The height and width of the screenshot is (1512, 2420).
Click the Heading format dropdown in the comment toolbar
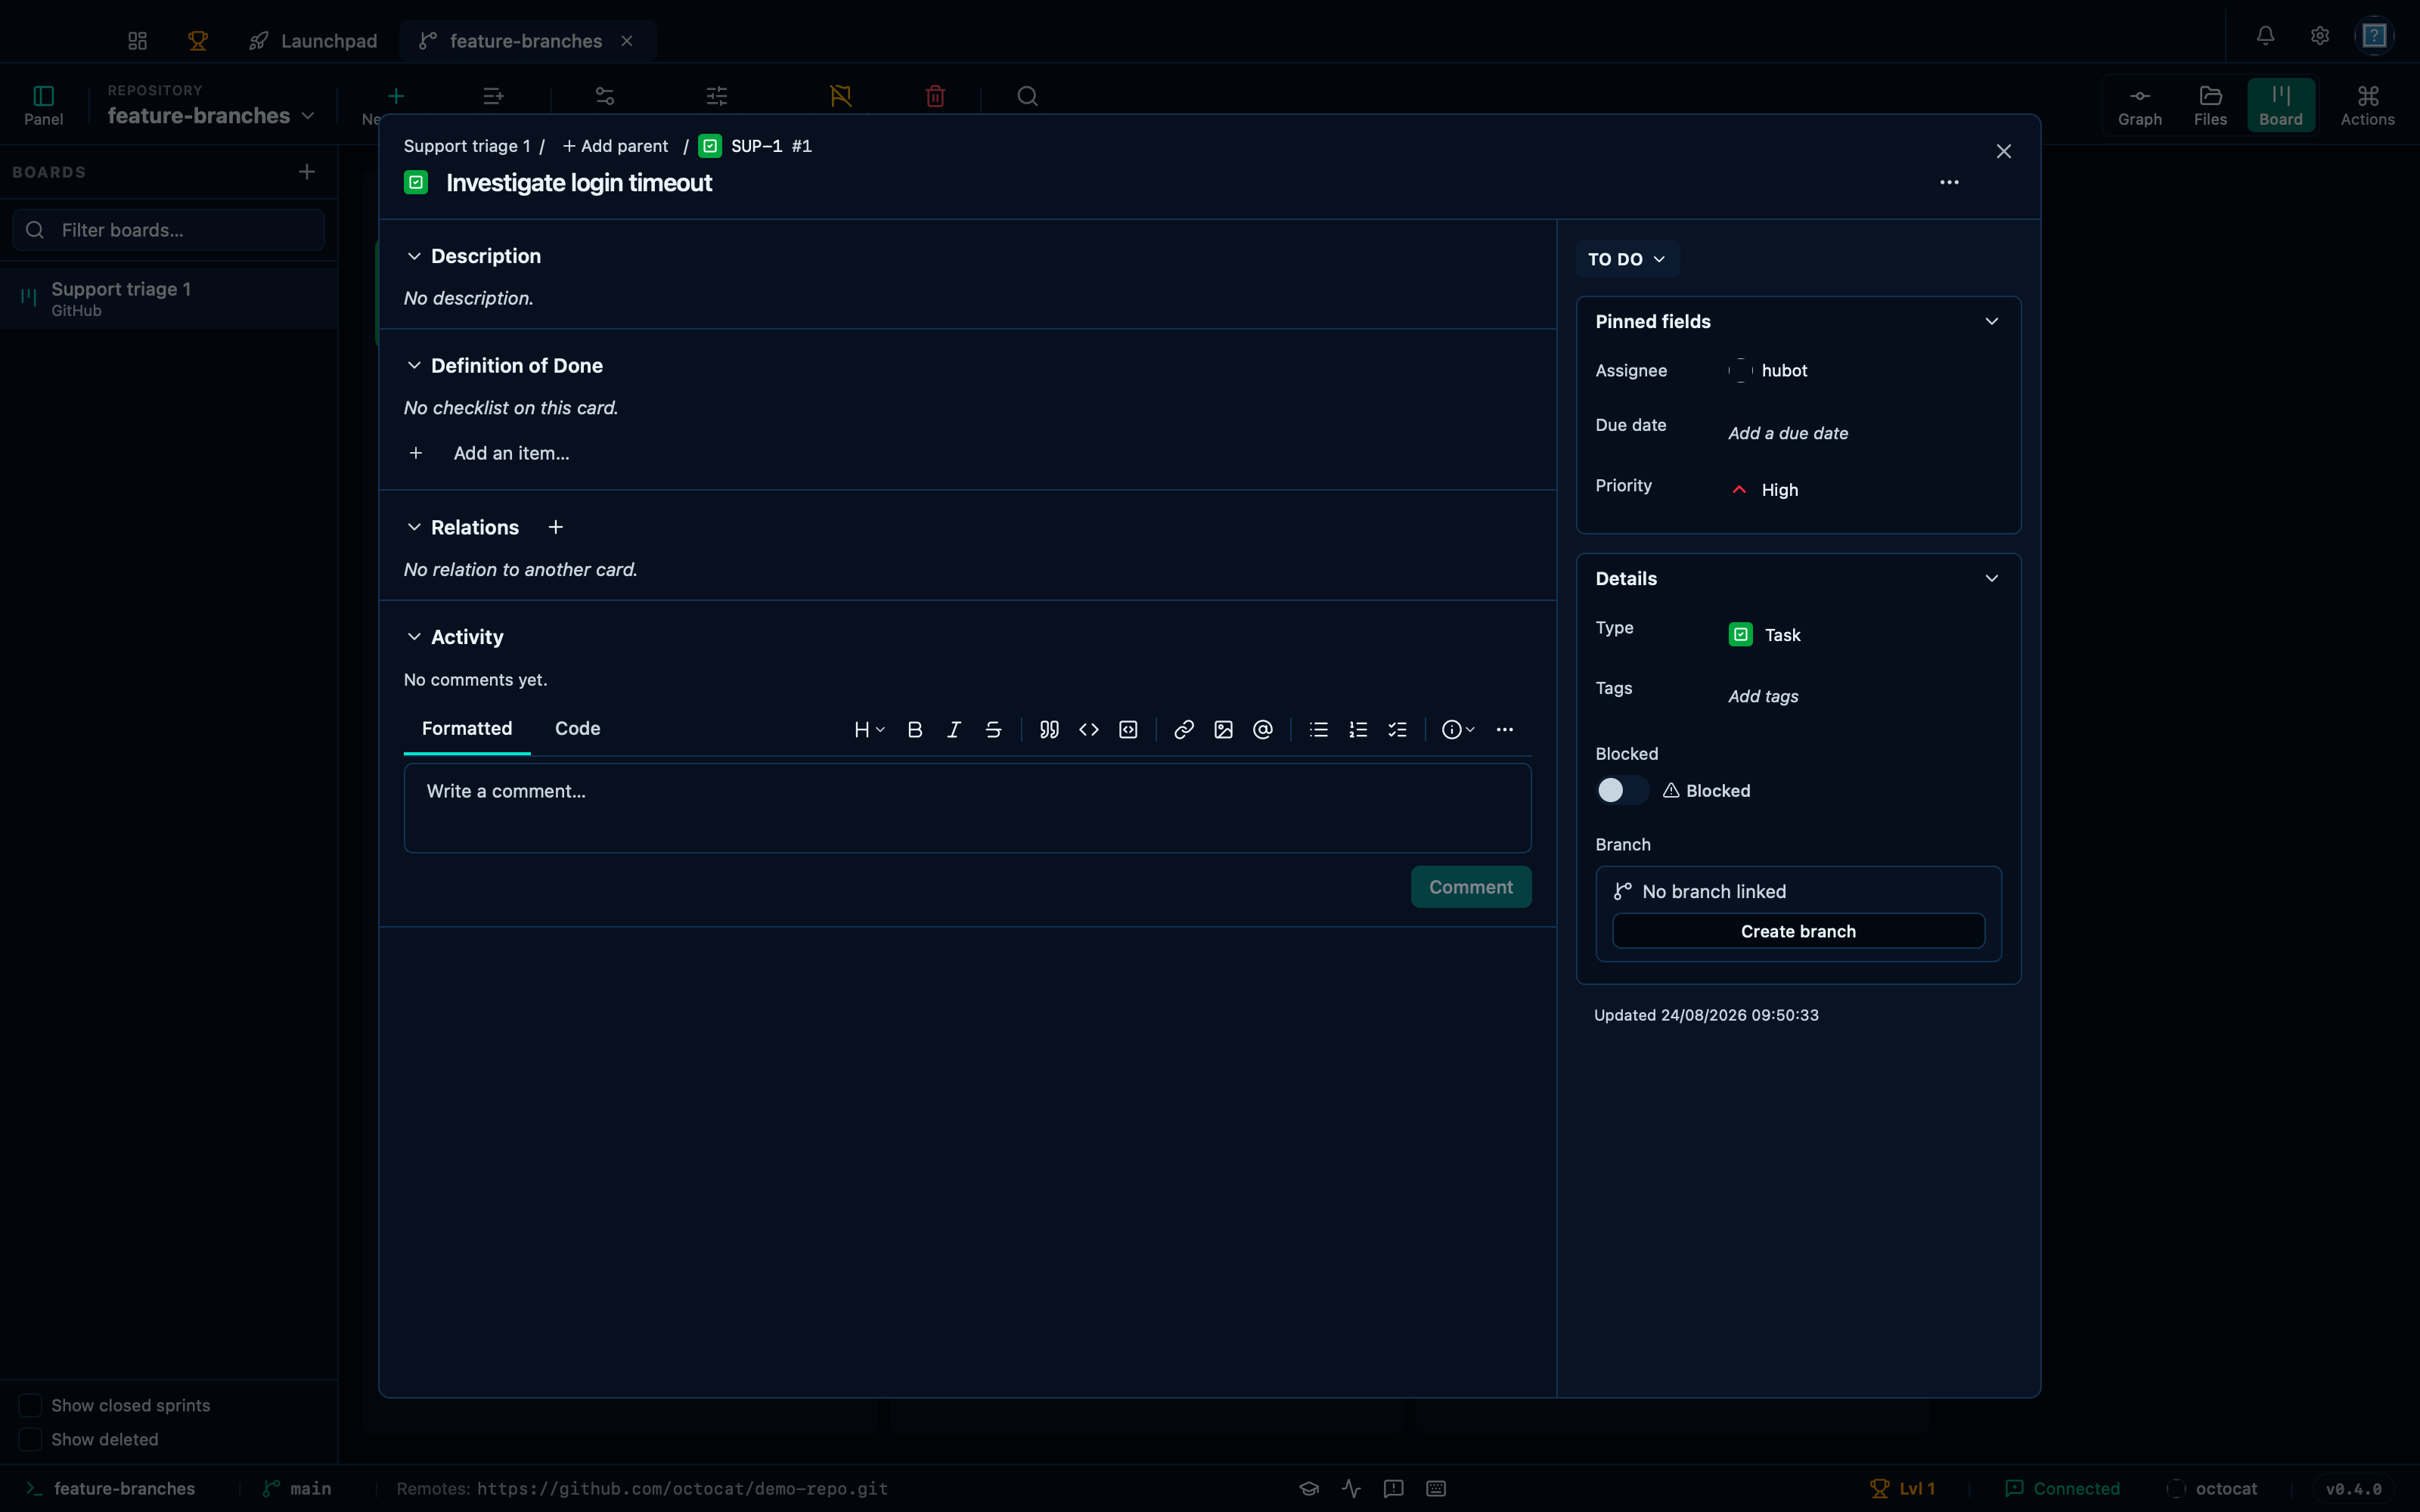click(x=869, y=730)
